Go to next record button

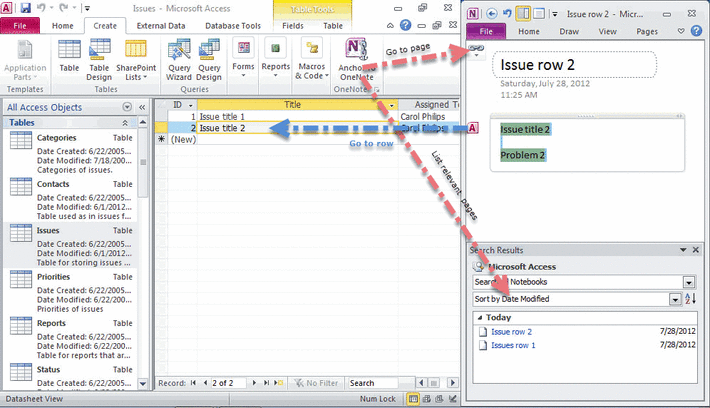pyautogui.click(x=254, y=383)
